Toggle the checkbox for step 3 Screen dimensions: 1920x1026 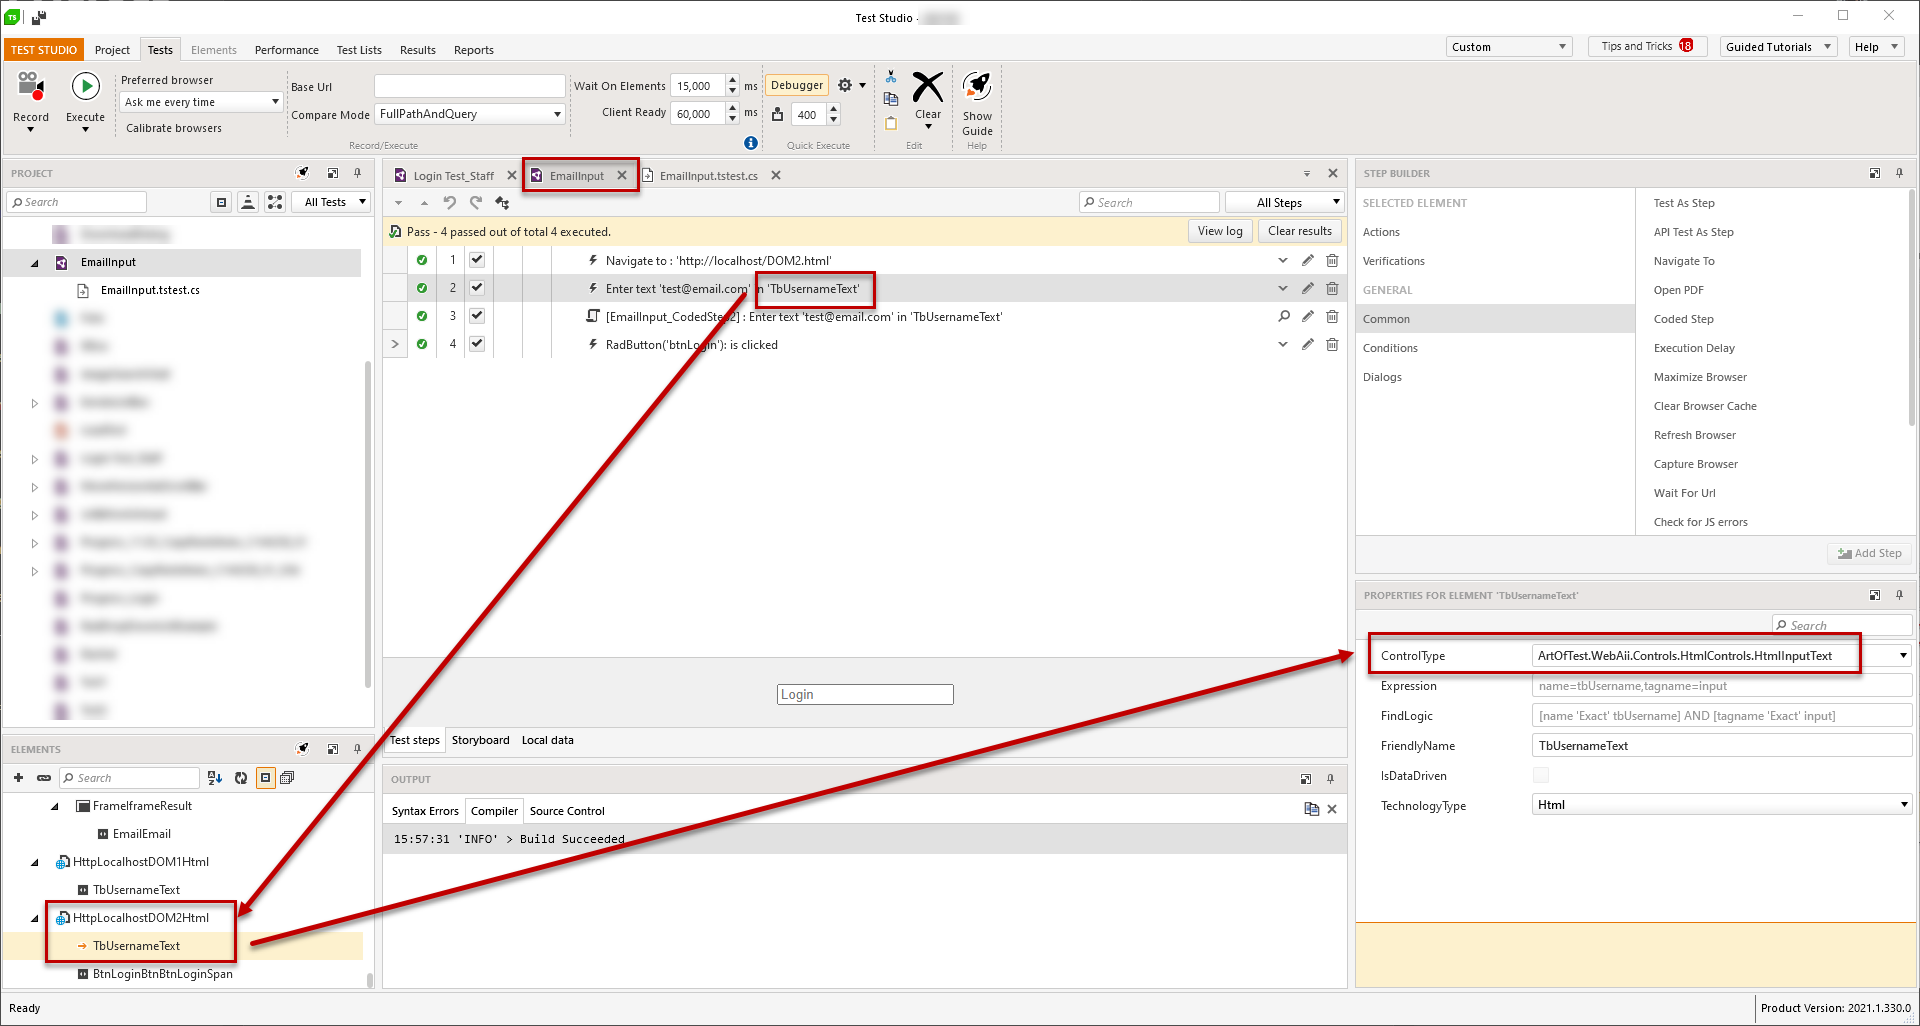click(x=477, y=317)
